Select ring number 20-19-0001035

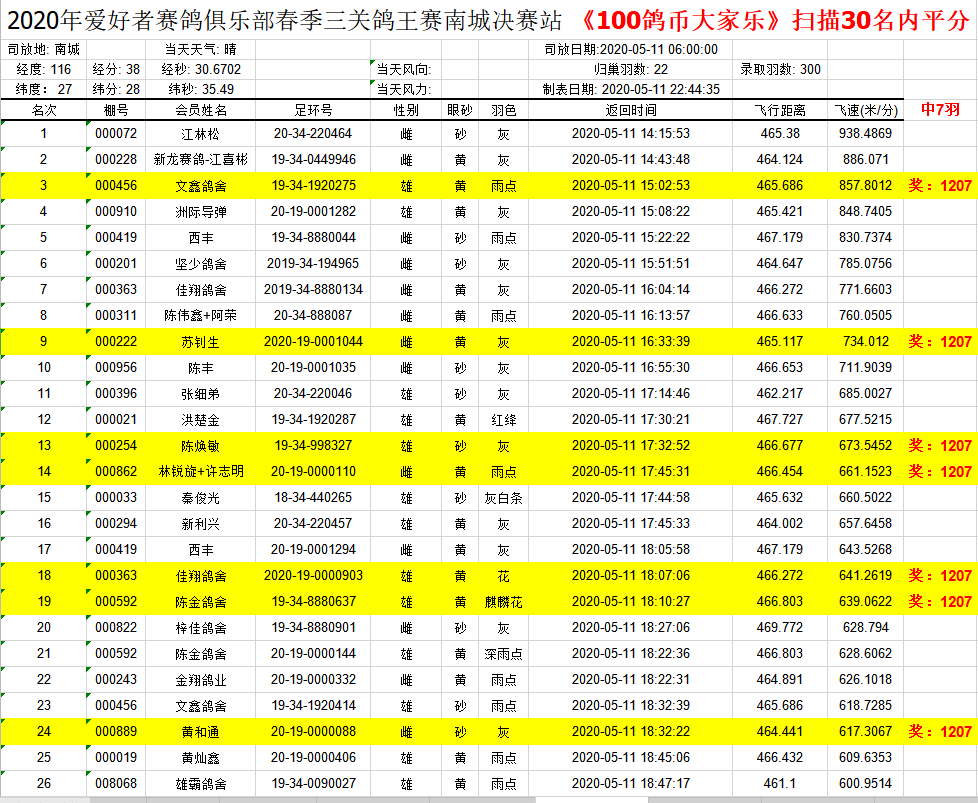click(313, 367)
